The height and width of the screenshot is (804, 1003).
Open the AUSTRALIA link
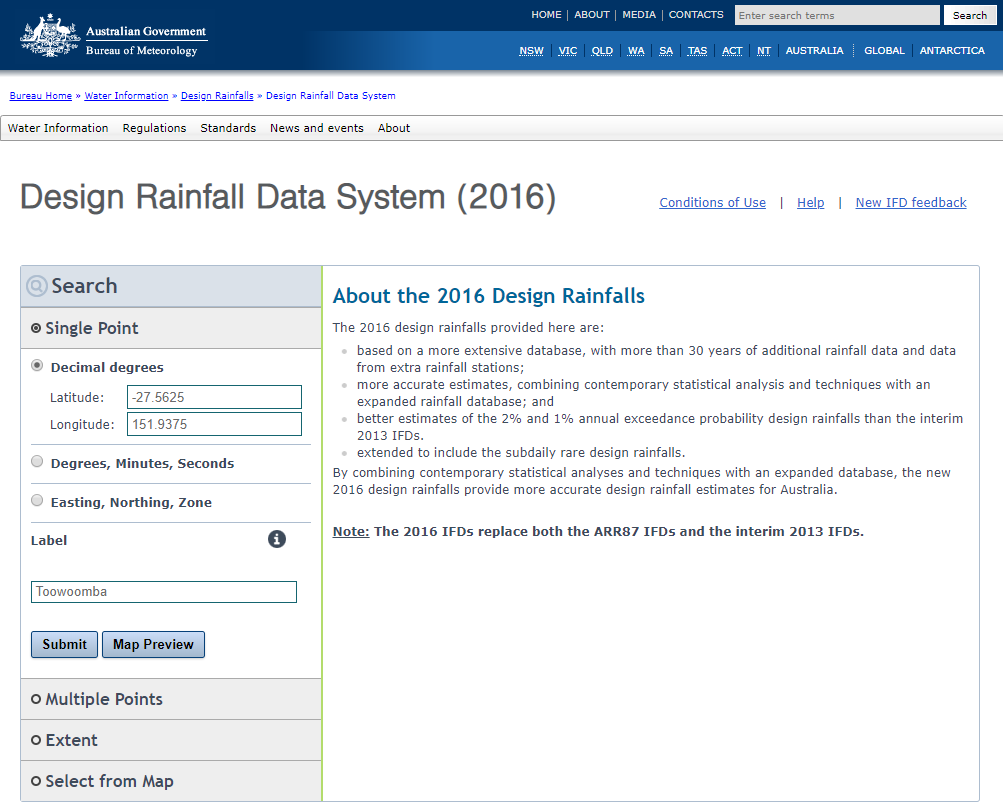[814, 51]
